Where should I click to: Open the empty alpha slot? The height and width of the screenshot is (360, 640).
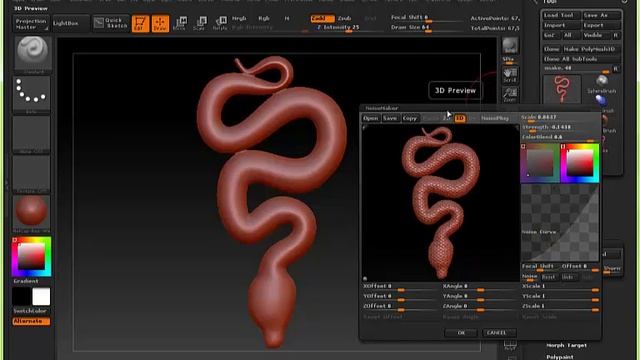(x=32, y=133)
